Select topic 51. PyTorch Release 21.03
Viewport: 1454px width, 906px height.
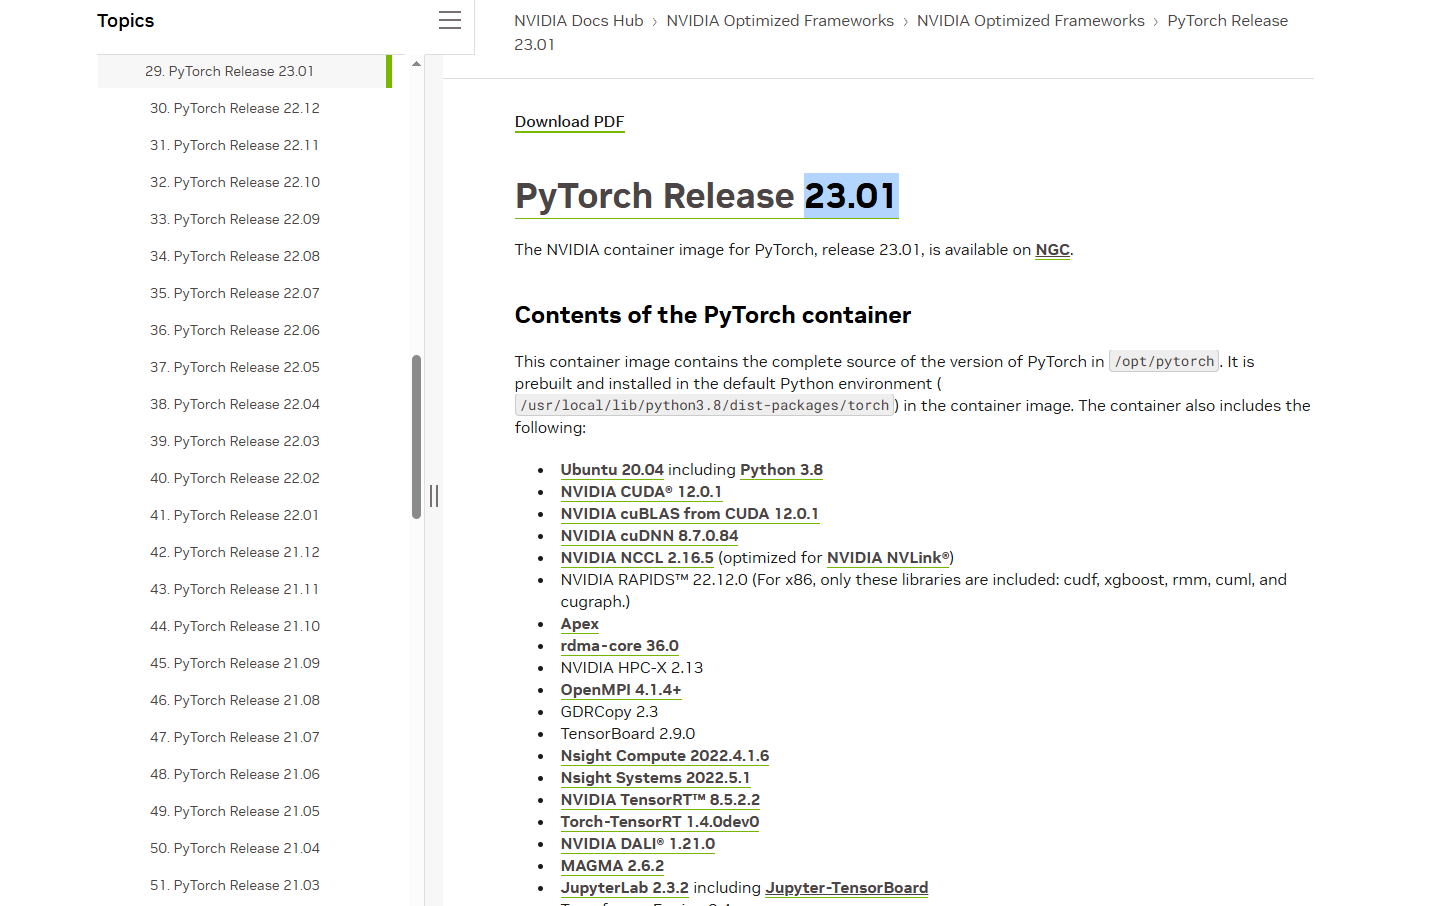point(235,885)
